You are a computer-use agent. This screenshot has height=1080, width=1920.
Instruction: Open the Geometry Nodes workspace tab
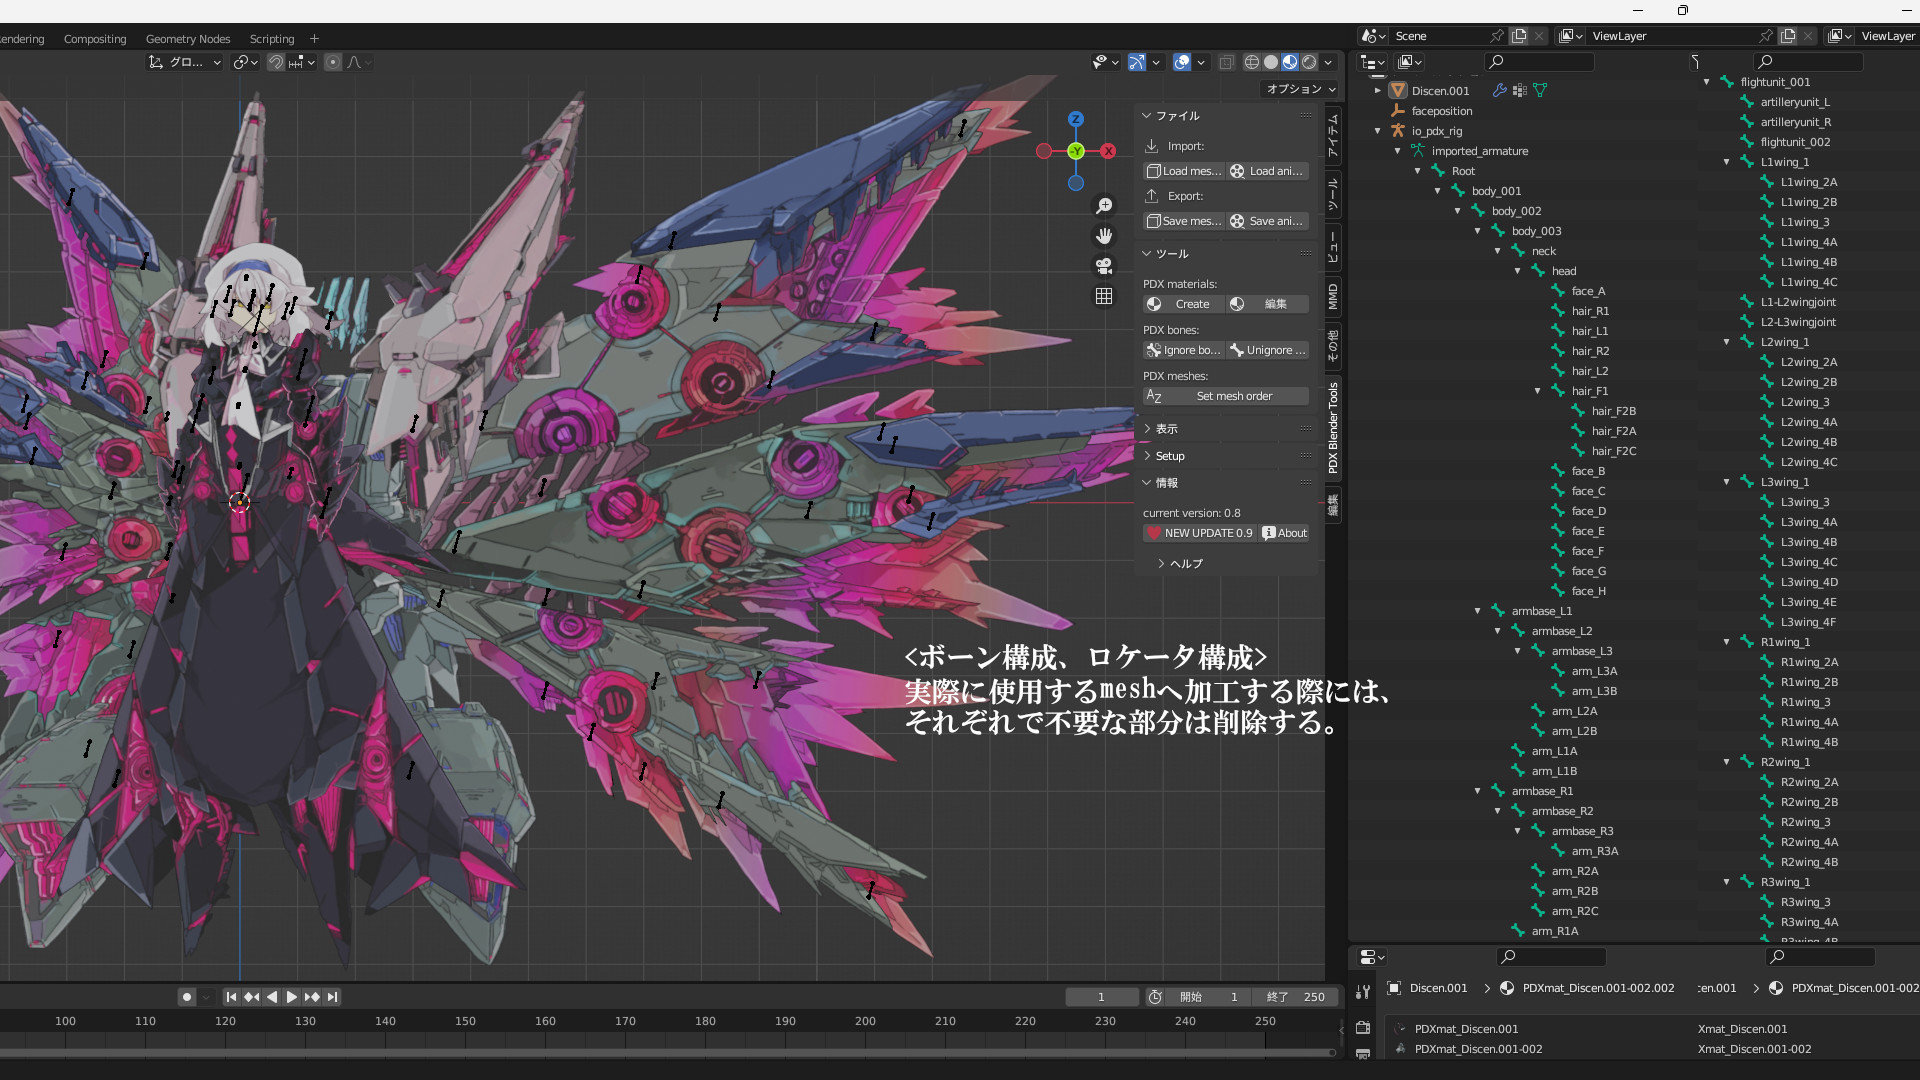pos(188,39)
